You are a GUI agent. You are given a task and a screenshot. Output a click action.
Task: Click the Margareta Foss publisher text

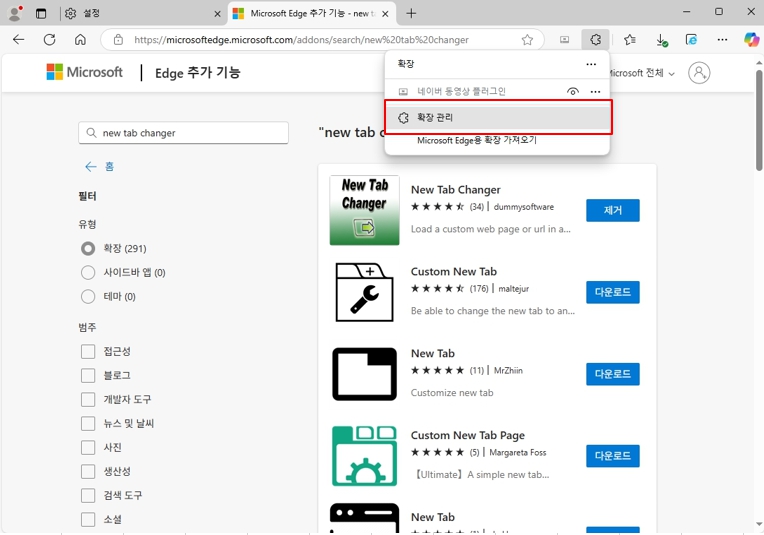tap(517, 452)
